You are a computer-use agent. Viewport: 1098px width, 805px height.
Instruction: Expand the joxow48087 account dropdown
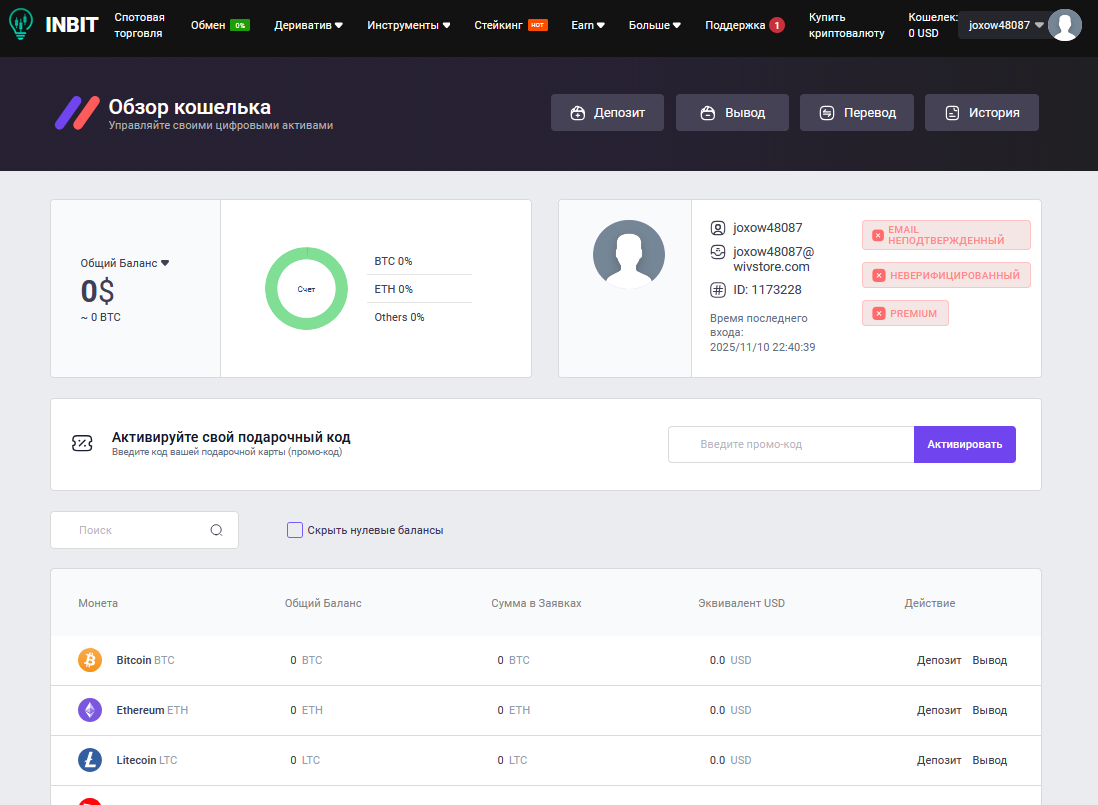coord(1000,24)
